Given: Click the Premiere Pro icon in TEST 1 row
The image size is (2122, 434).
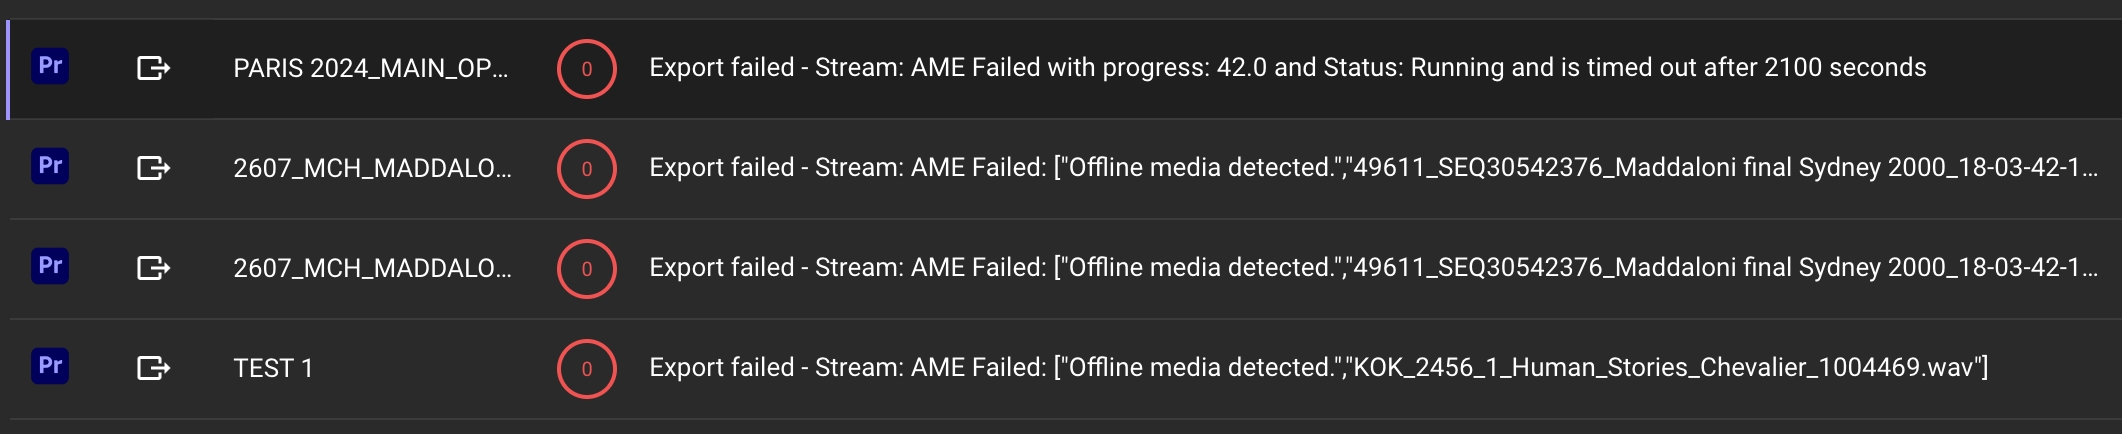Looking at the screenshot, I should point(50,367).
